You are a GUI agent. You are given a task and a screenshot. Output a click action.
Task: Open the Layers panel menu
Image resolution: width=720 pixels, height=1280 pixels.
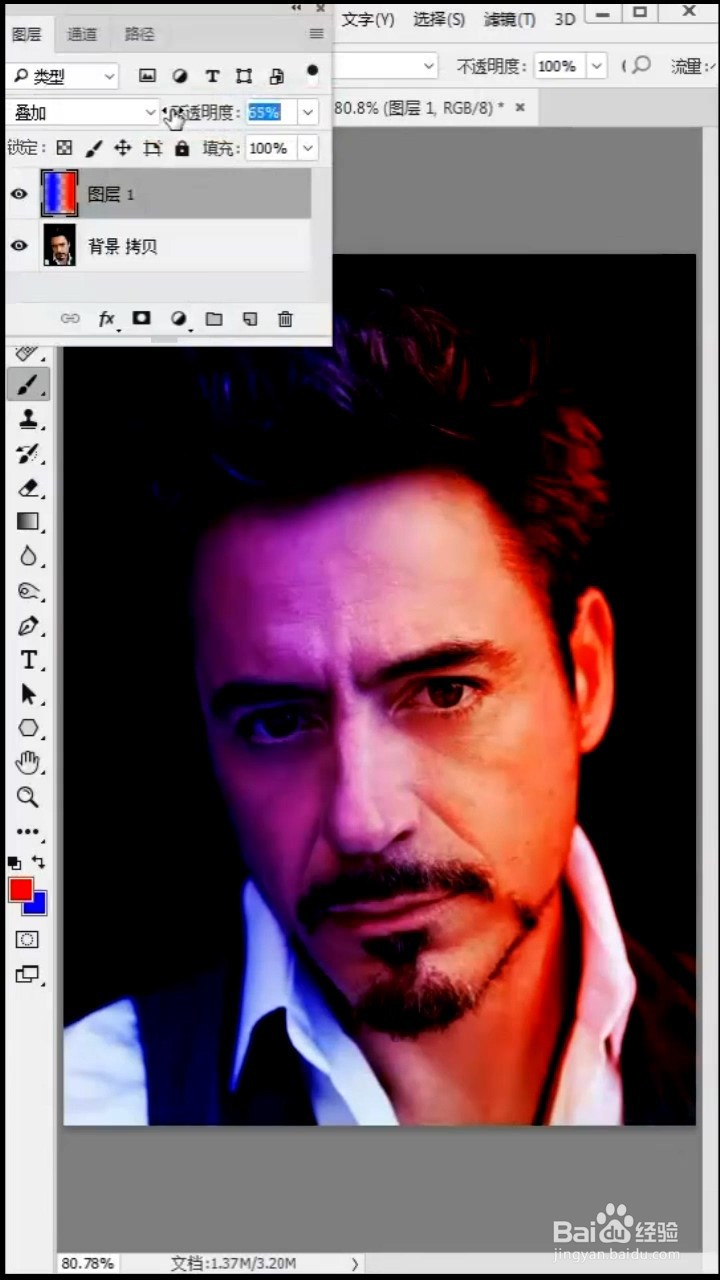pos(317,33)
